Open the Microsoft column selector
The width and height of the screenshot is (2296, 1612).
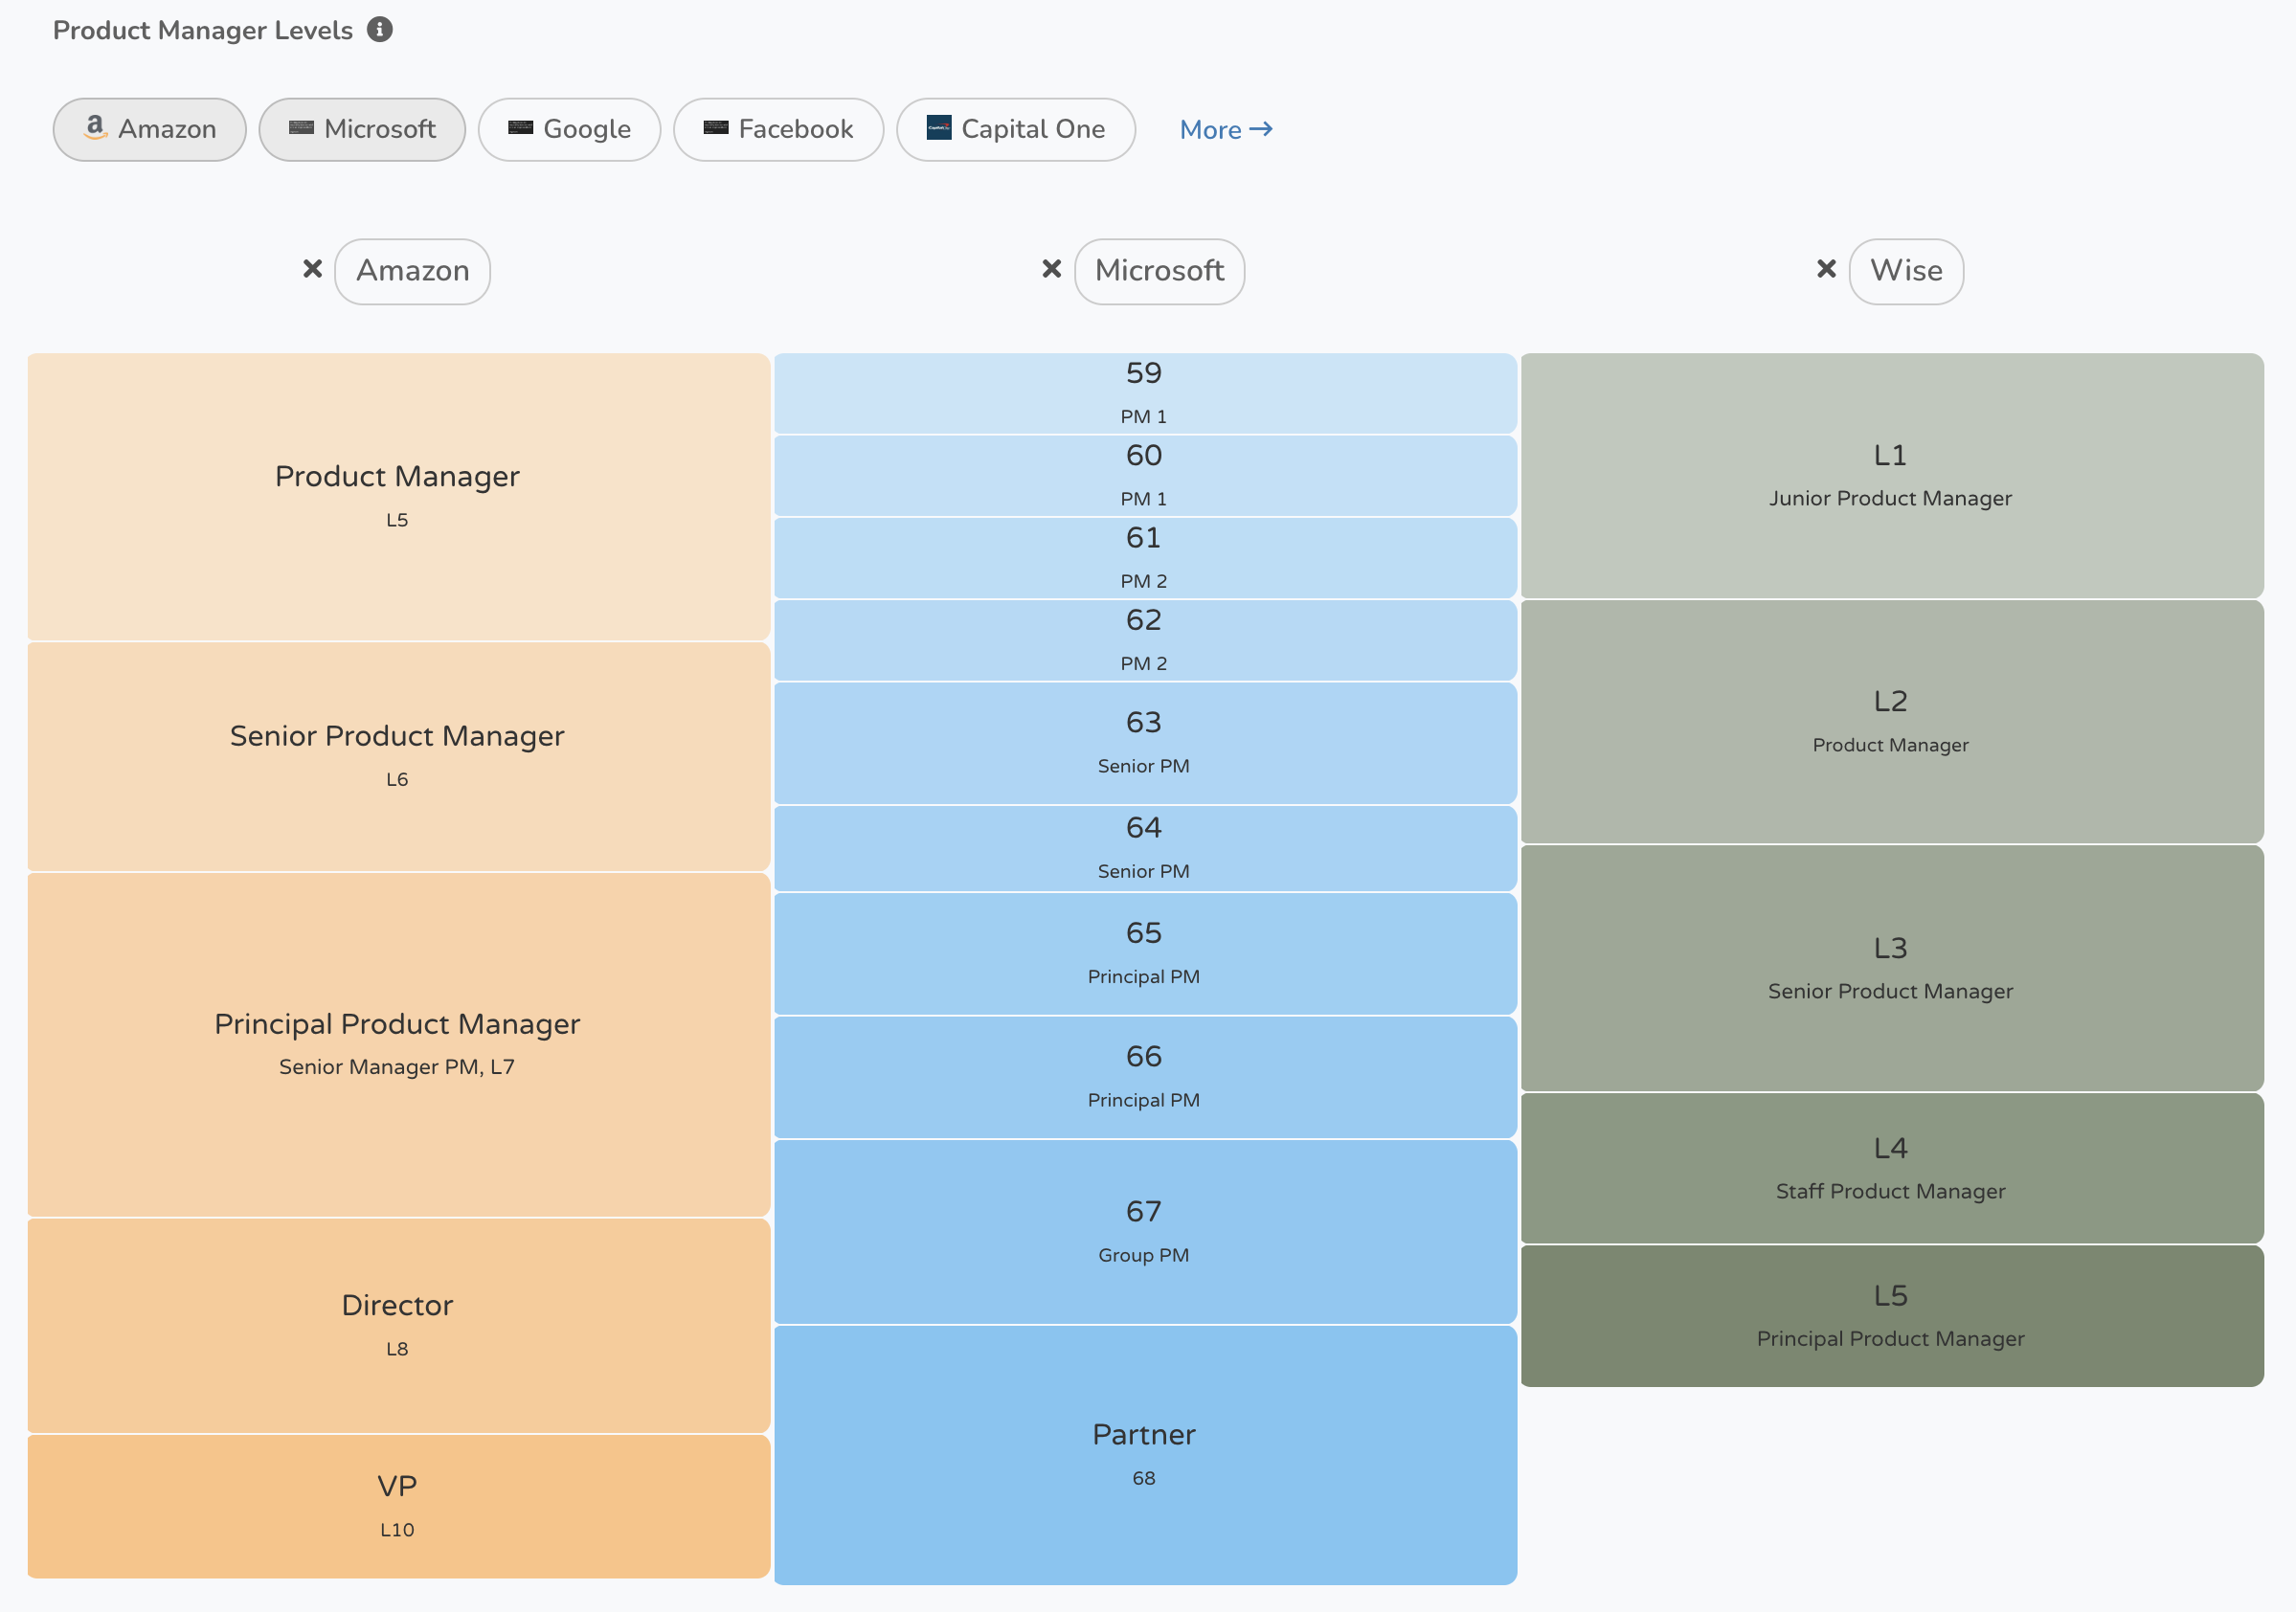coord(1159,271)
